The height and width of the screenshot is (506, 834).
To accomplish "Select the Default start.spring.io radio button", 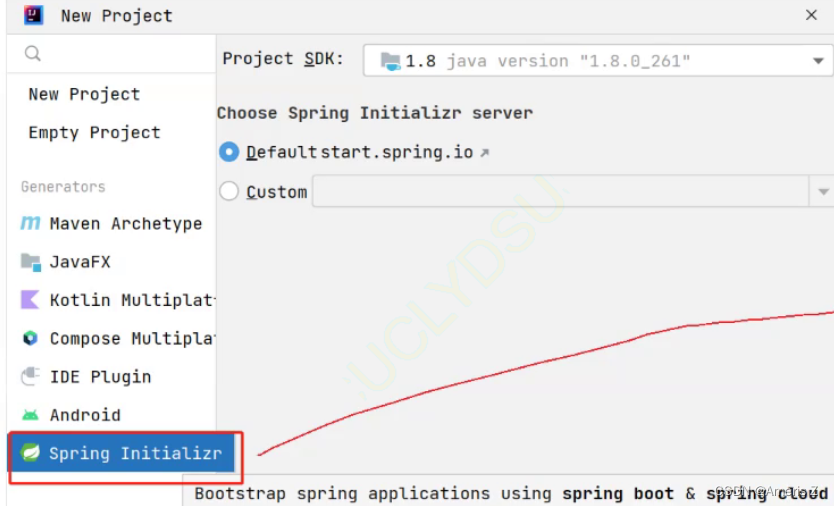I will (x=229, y=152).
